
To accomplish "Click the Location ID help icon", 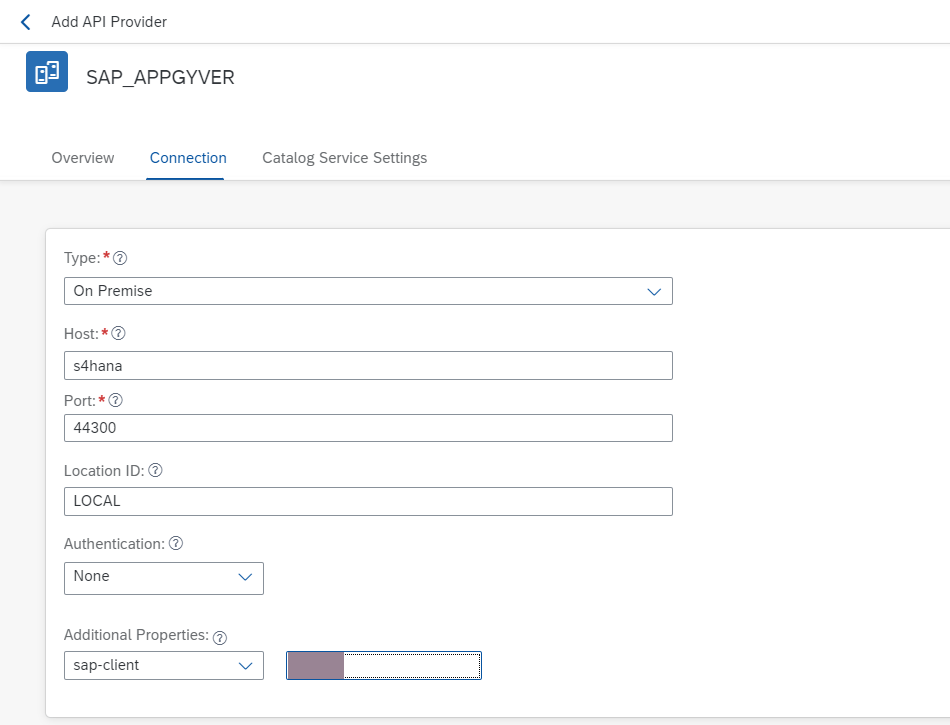I will [155, 470].
